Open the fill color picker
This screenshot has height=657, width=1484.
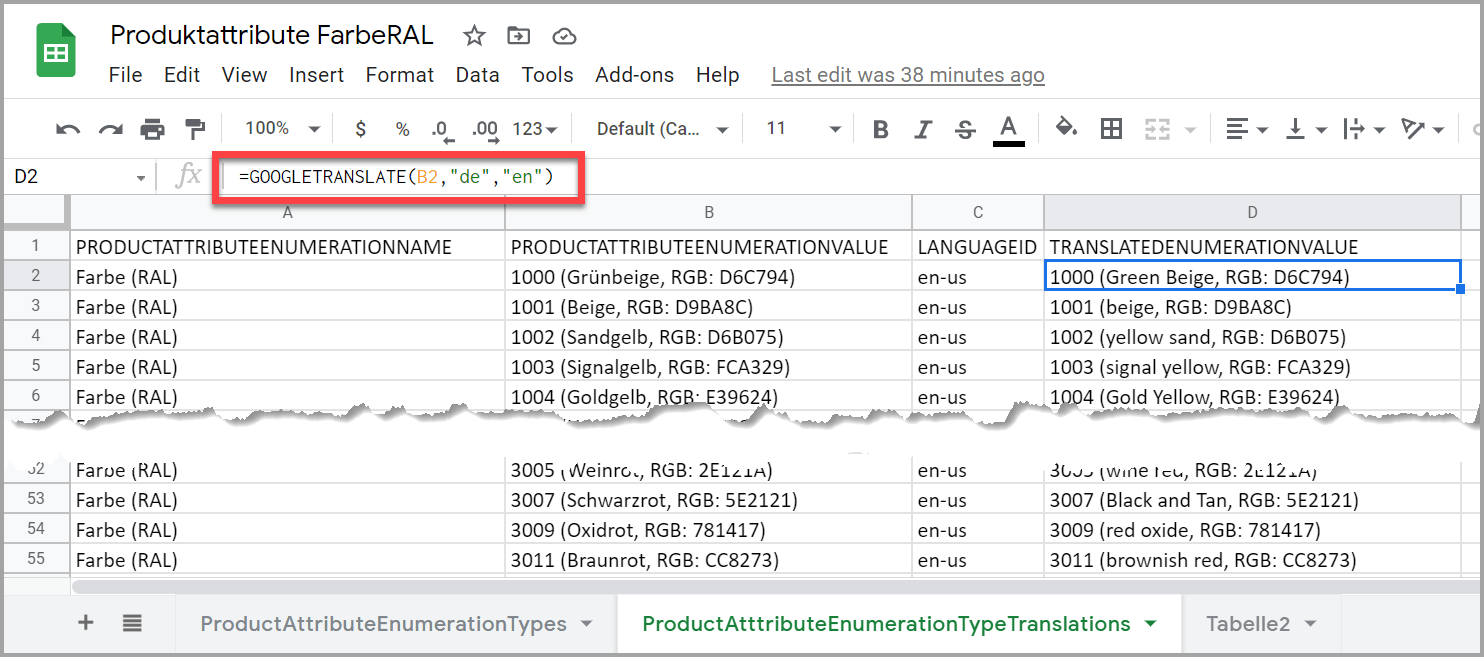click(1066, 128)
